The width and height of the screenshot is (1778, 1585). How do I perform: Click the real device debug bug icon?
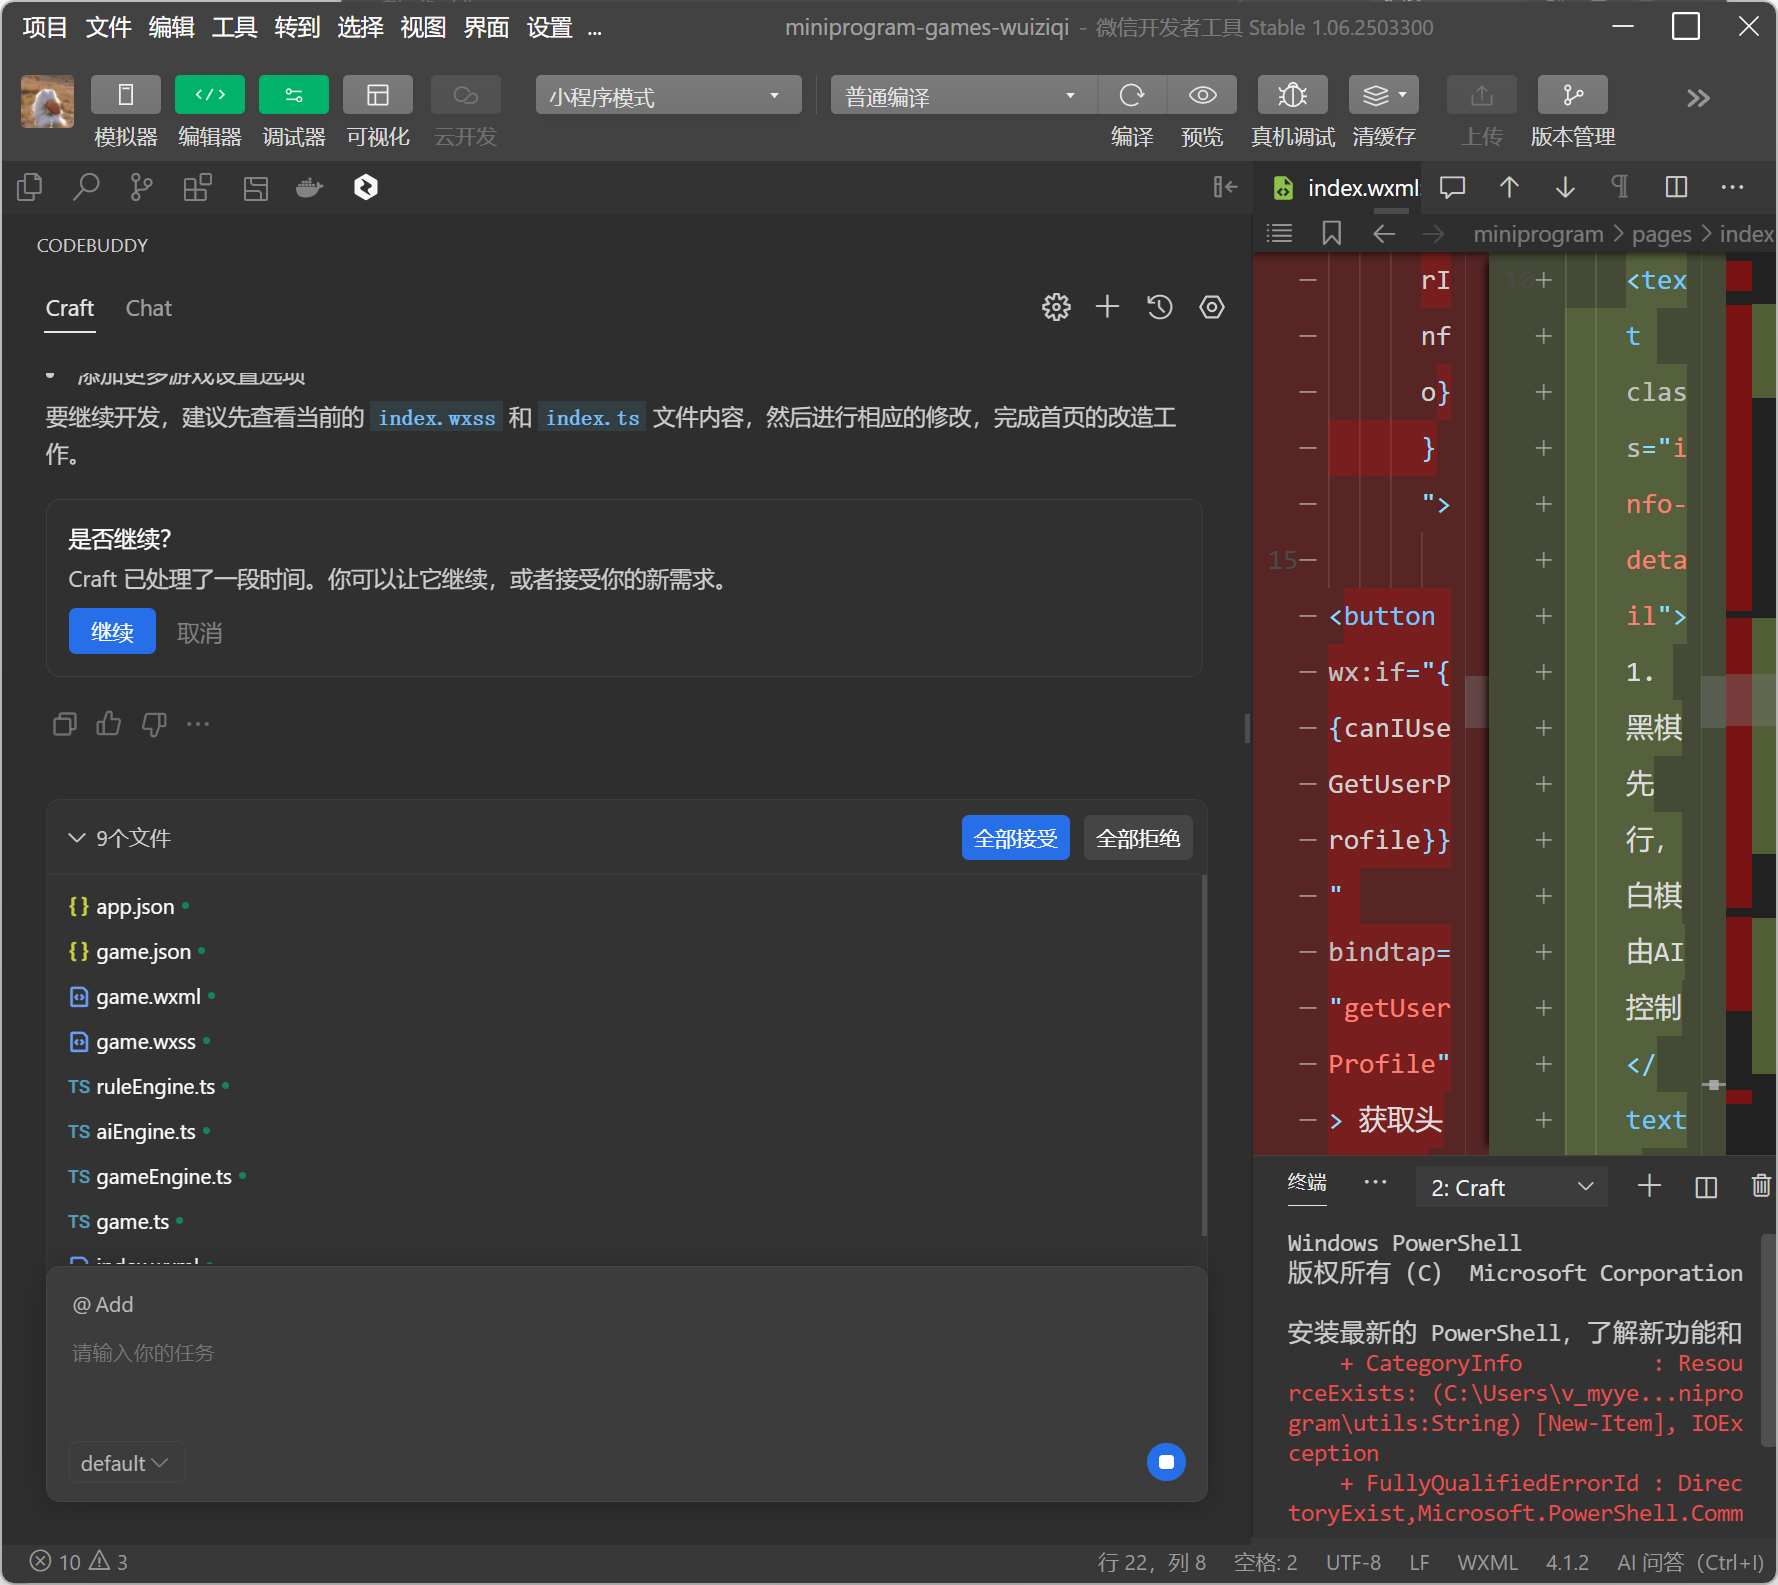(x=1292, y=95)
